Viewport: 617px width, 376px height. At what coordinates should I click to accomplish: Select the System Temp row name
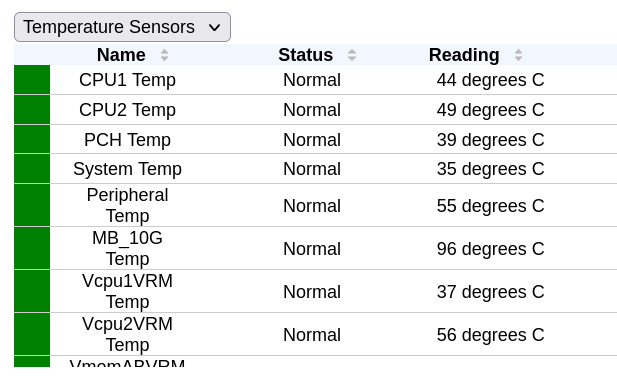pos(127,169)
